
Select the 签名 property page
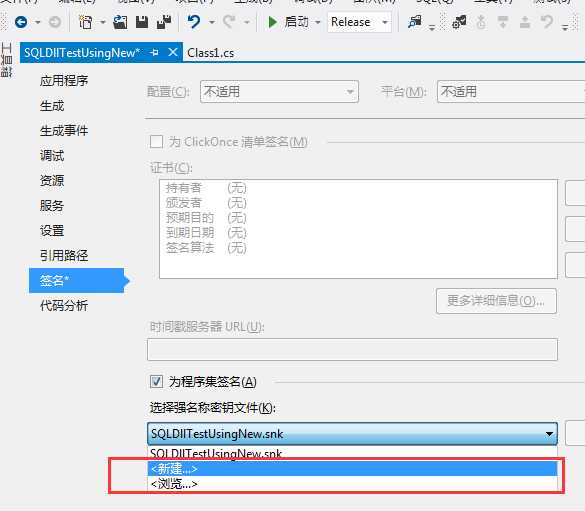76,280
